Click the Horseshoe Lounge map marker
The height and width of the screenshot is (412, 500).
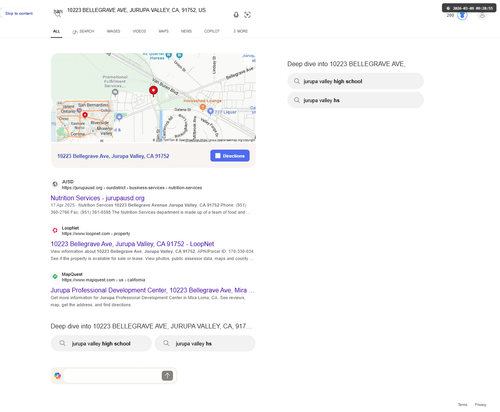pos(202,107)
